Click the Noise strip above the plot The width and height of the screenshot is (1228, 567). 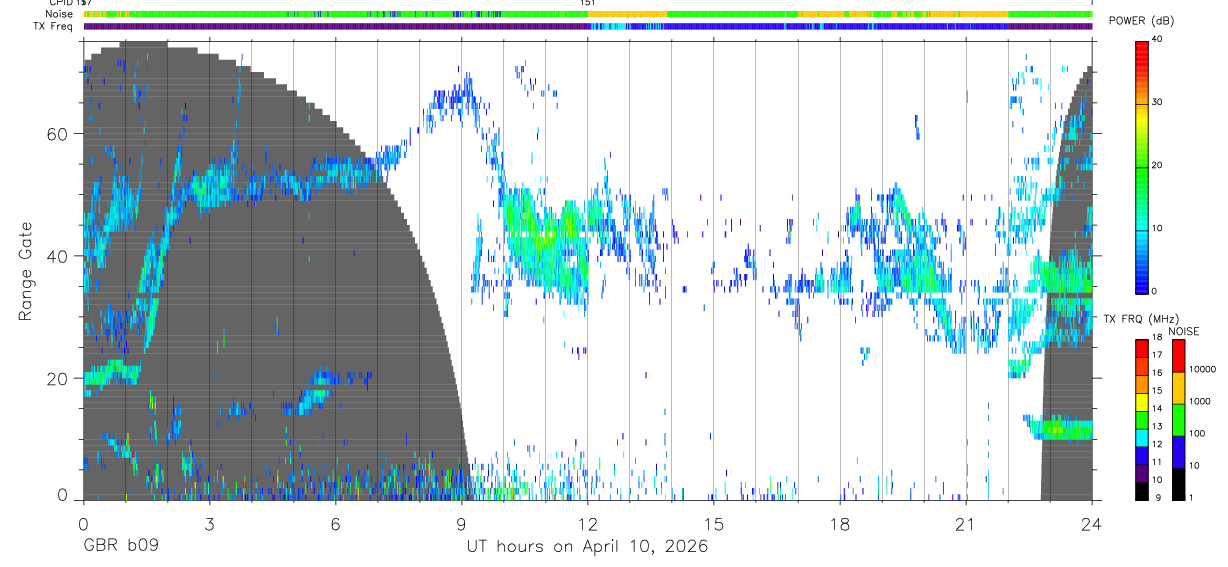tap(588, 14)
